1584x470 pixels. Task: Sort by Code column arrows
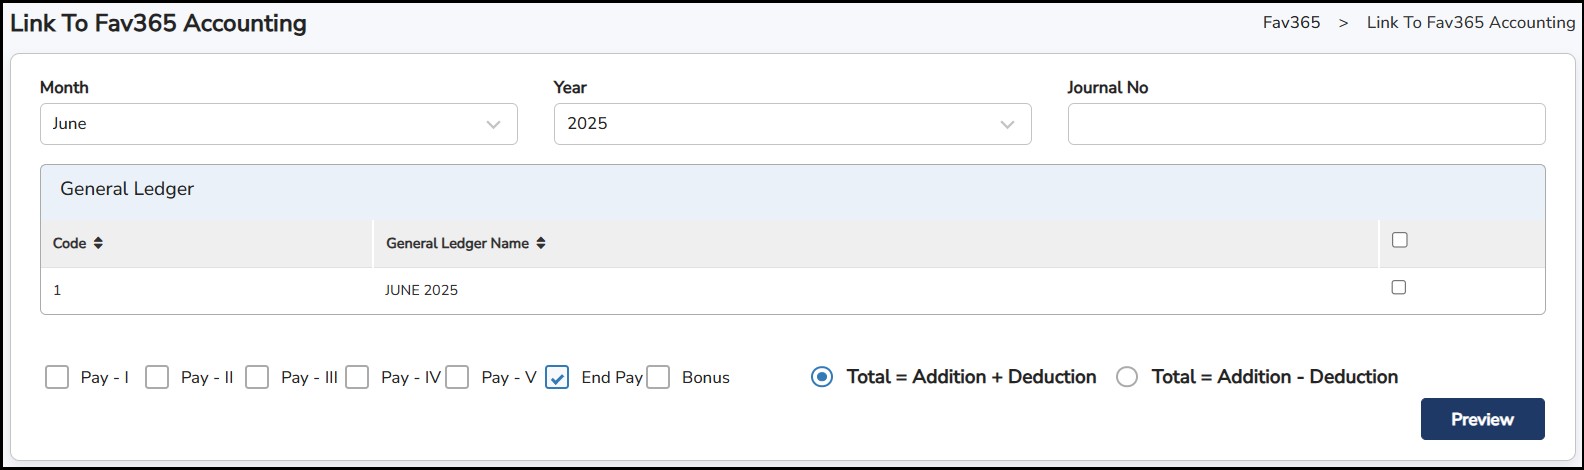click(98, 243)
